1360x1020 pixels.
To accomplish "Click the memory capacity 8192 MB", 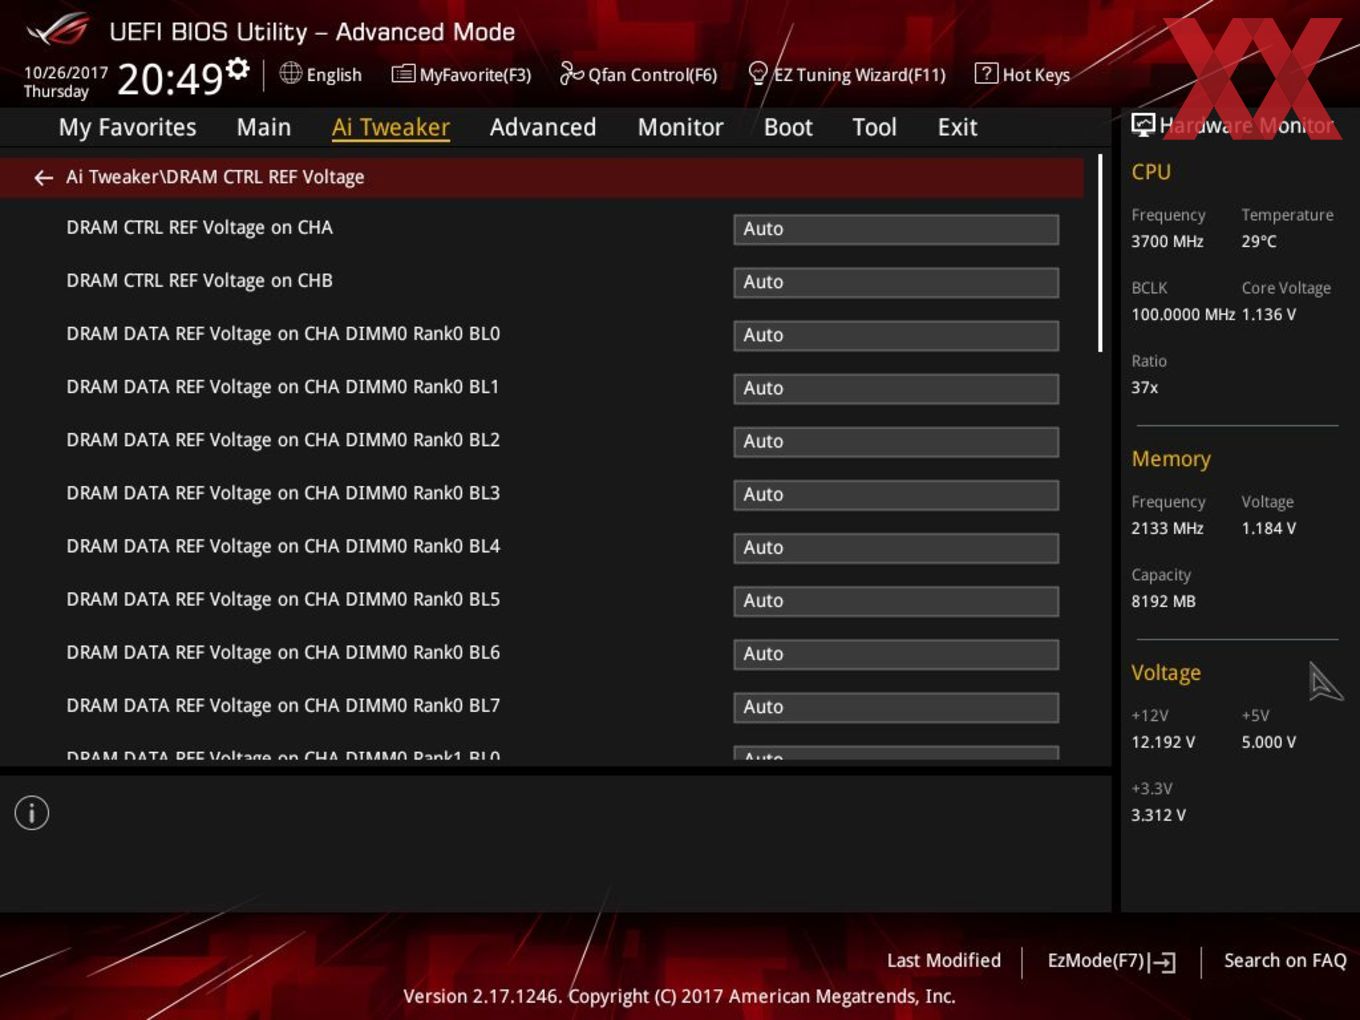I will [x=1163, y=601].
